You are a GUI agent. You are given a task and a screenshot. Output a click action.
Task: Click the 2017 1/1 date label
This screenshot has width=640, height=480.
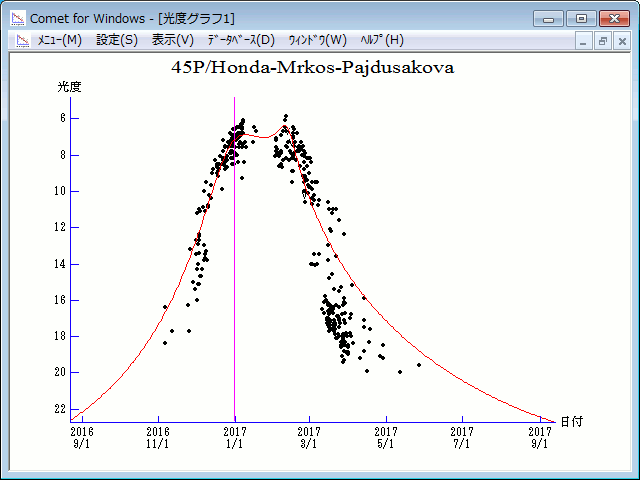(235, 438)
